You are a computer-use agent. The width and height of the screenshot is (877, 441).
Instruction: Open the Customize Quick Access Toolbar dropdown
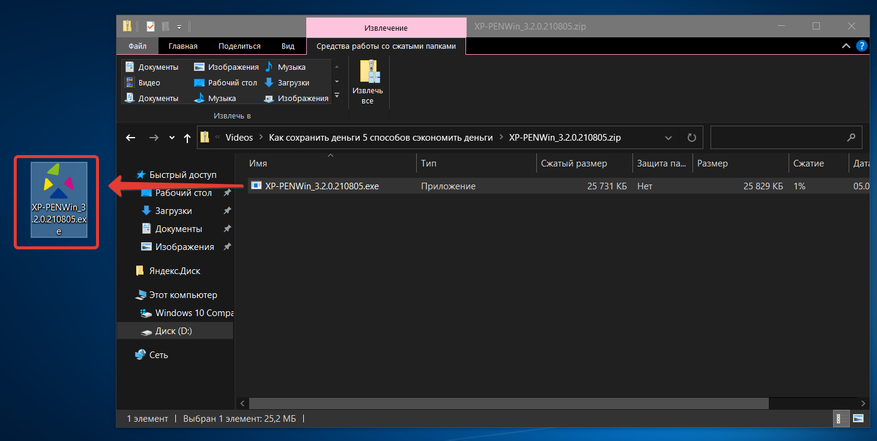click(x=179, y=27)
